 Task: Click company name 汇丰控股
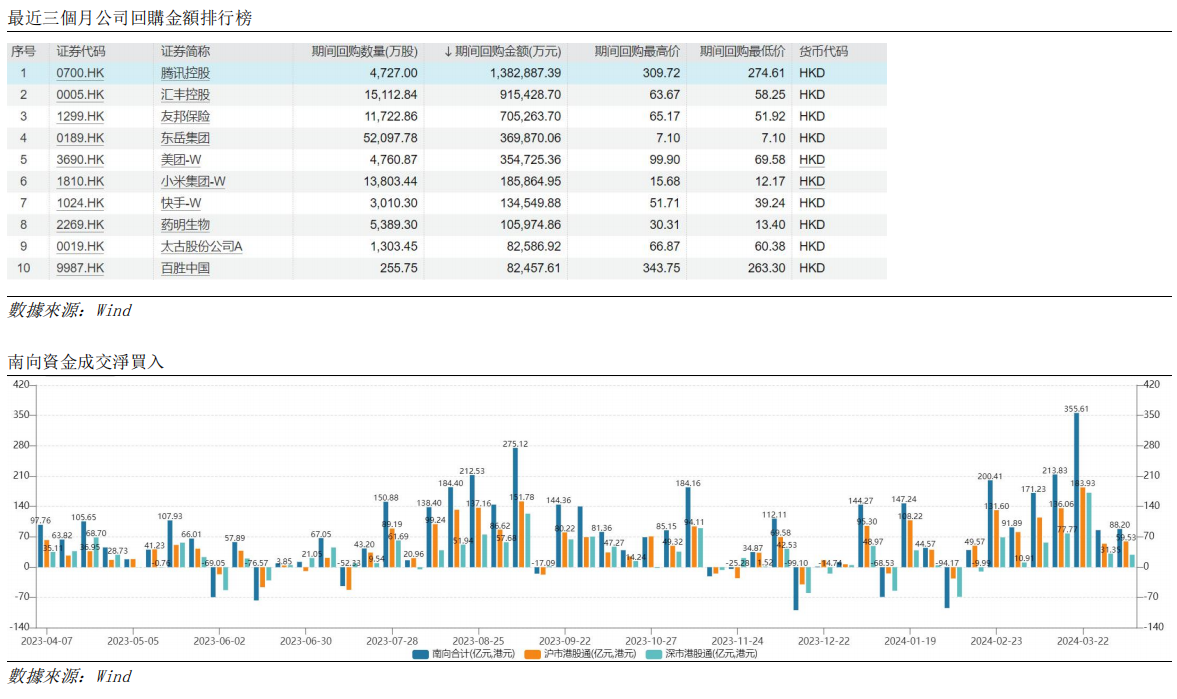point(185,95)
